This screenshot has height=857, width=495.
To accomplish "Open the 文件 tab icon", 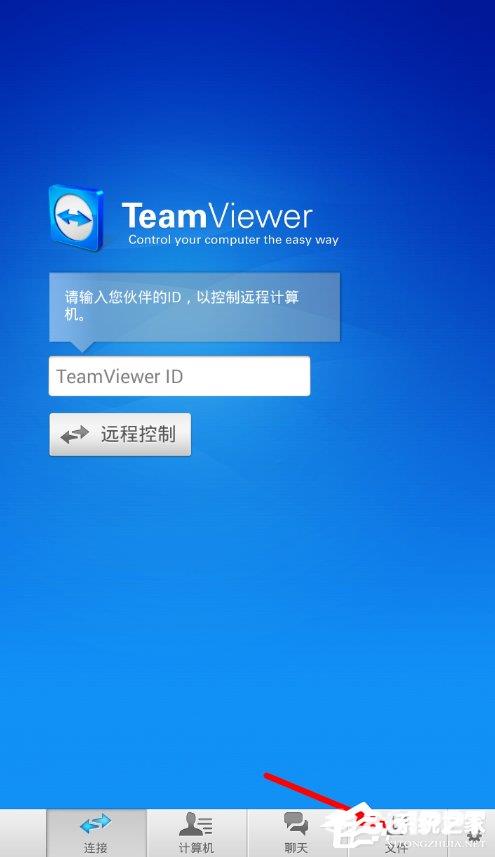I will point(395,824).
